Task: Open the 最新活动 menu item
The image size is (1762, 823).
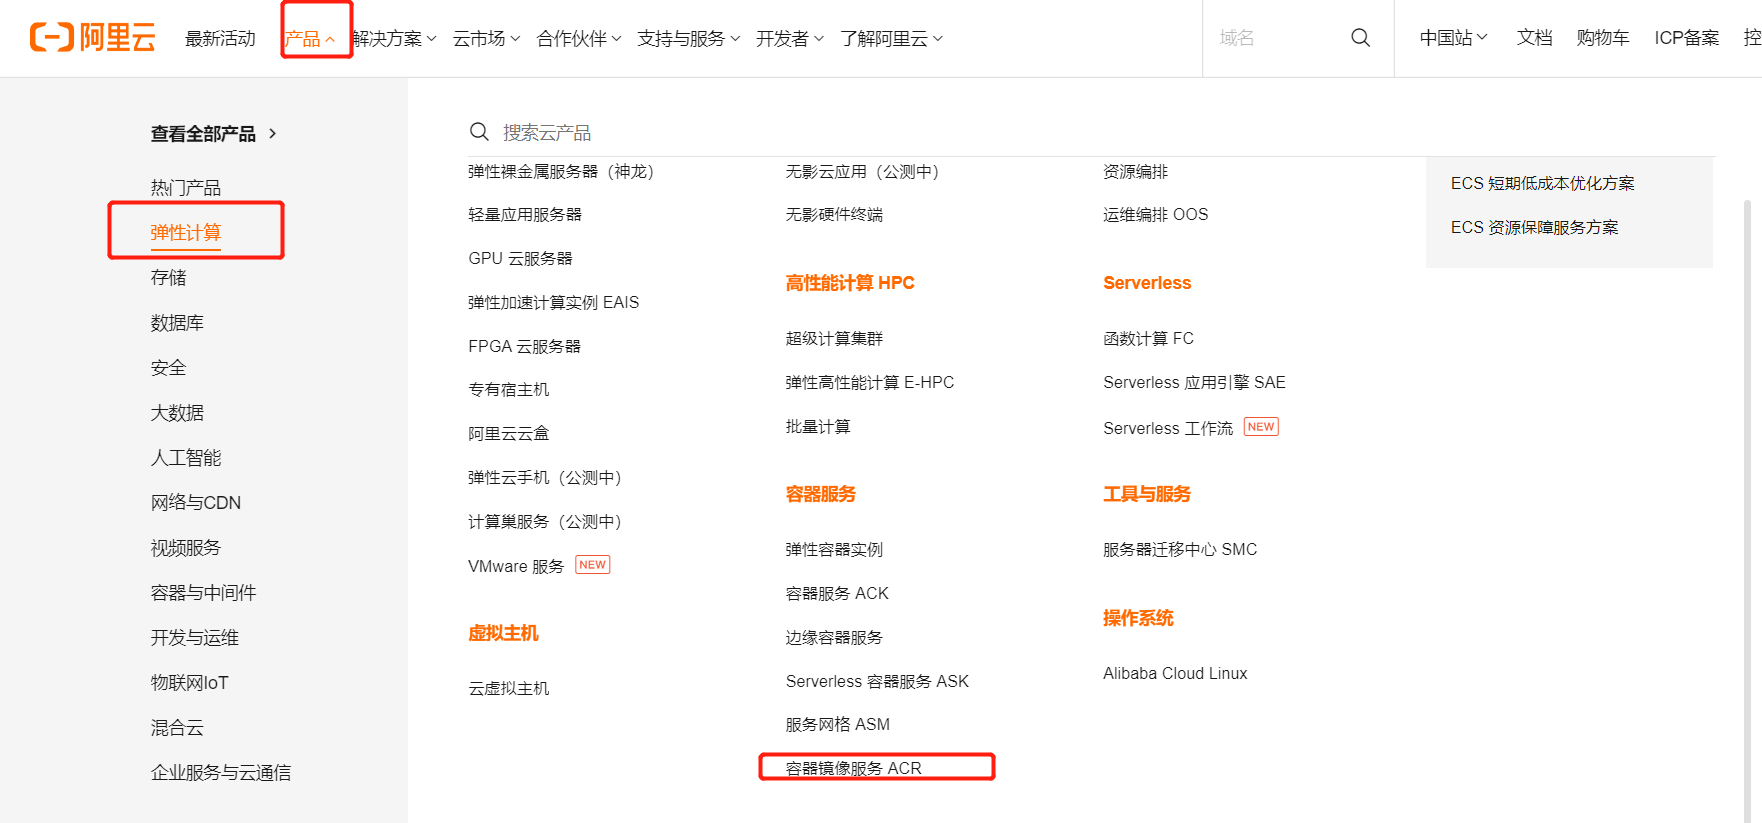Action: click(220, 38)
